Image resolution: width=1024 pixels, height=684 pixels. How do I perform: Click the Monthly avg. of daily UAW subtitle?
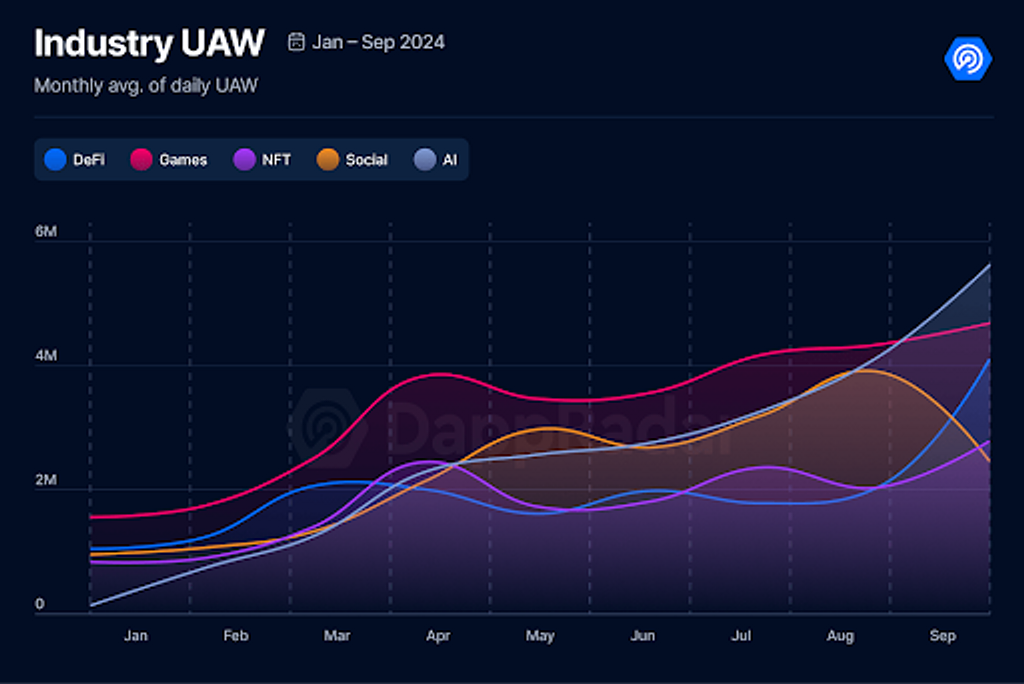click(146, 86)
